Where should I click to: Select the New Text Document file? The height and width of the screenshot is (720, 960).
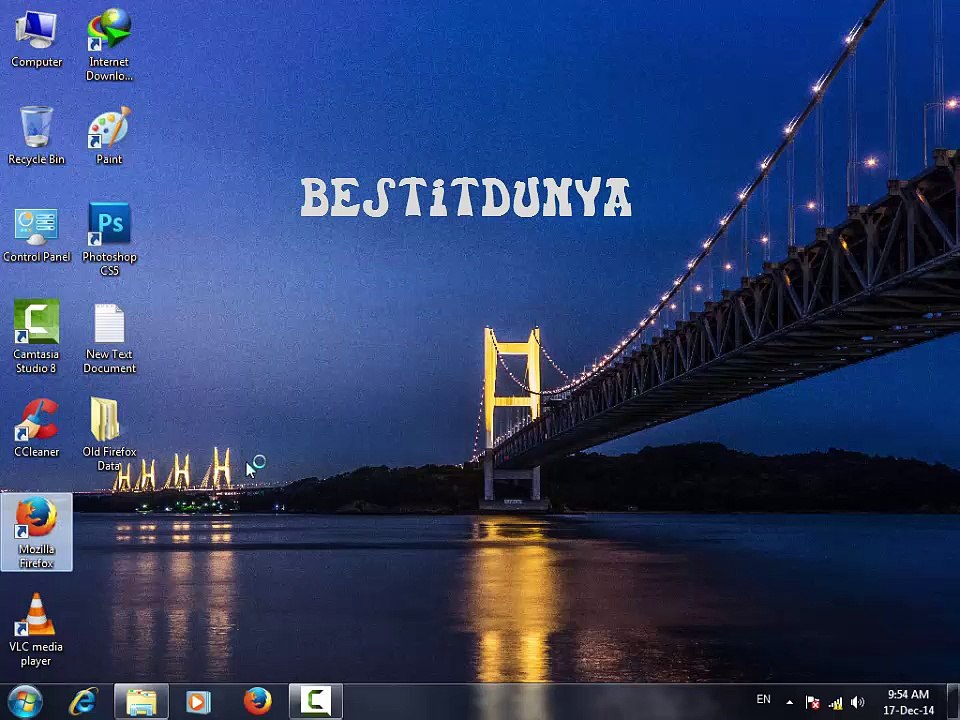(x=109, y=338)
